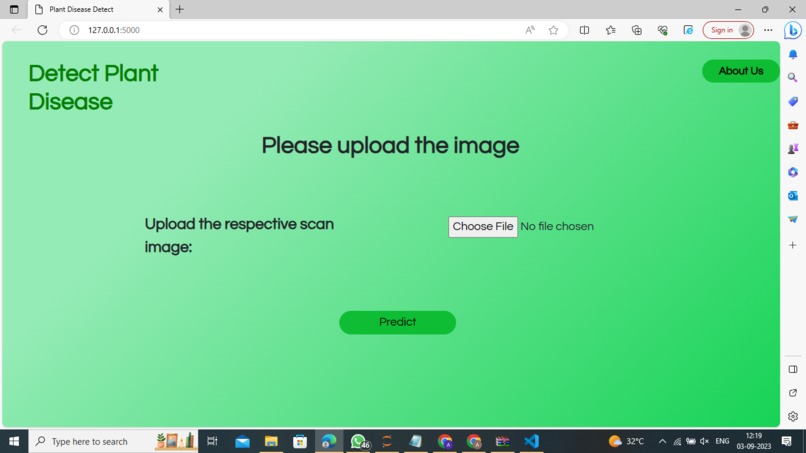Open Bing Copilot sidebar icon

(x=793, y=30)
